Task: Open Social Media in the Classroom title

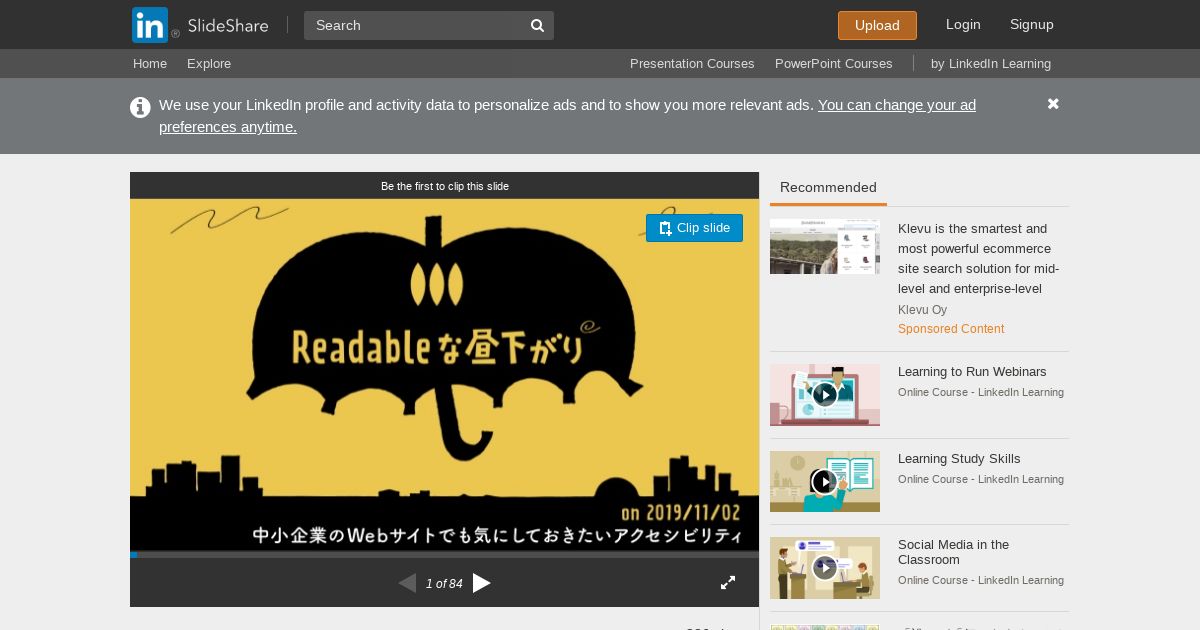Action: pyautogui.click(x=953, y=552)
